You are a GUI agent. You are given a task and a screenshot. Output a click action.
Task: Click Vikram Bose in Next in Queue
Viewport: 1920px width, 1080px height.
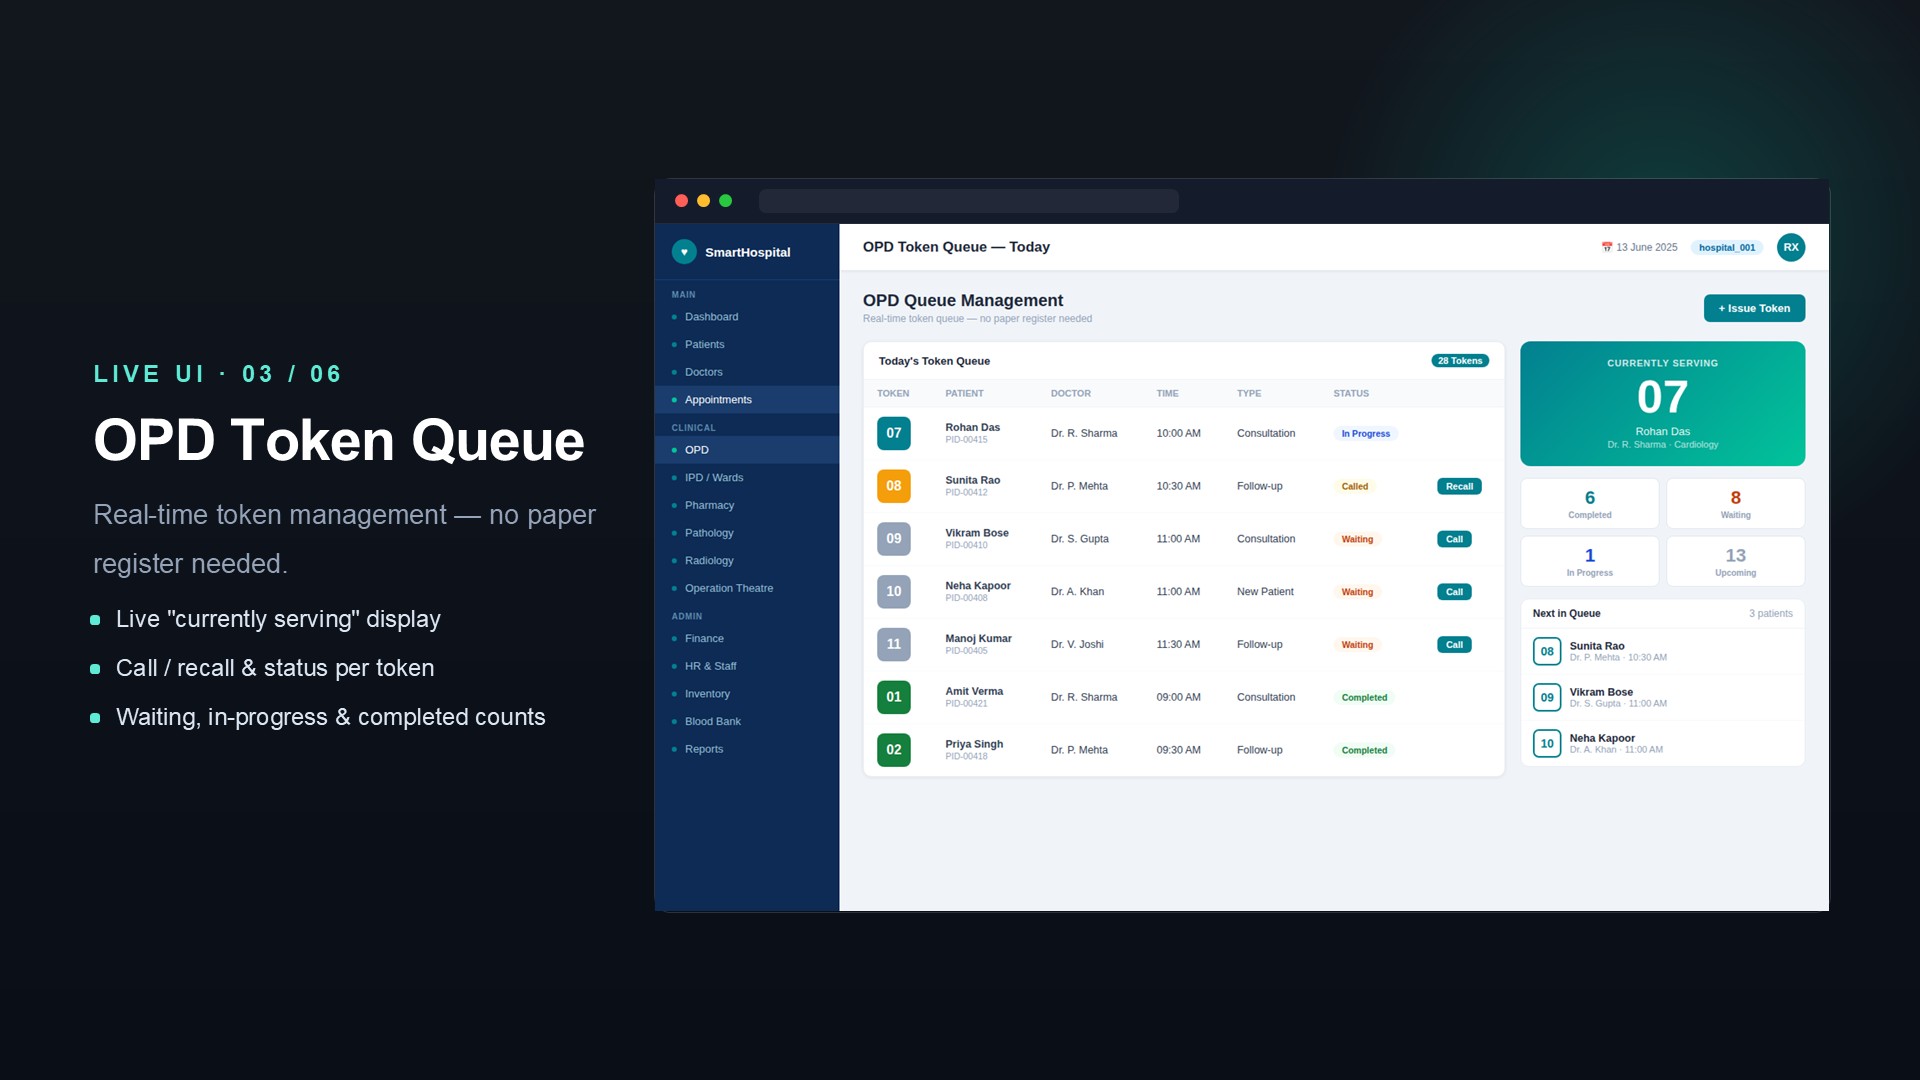1601,692
